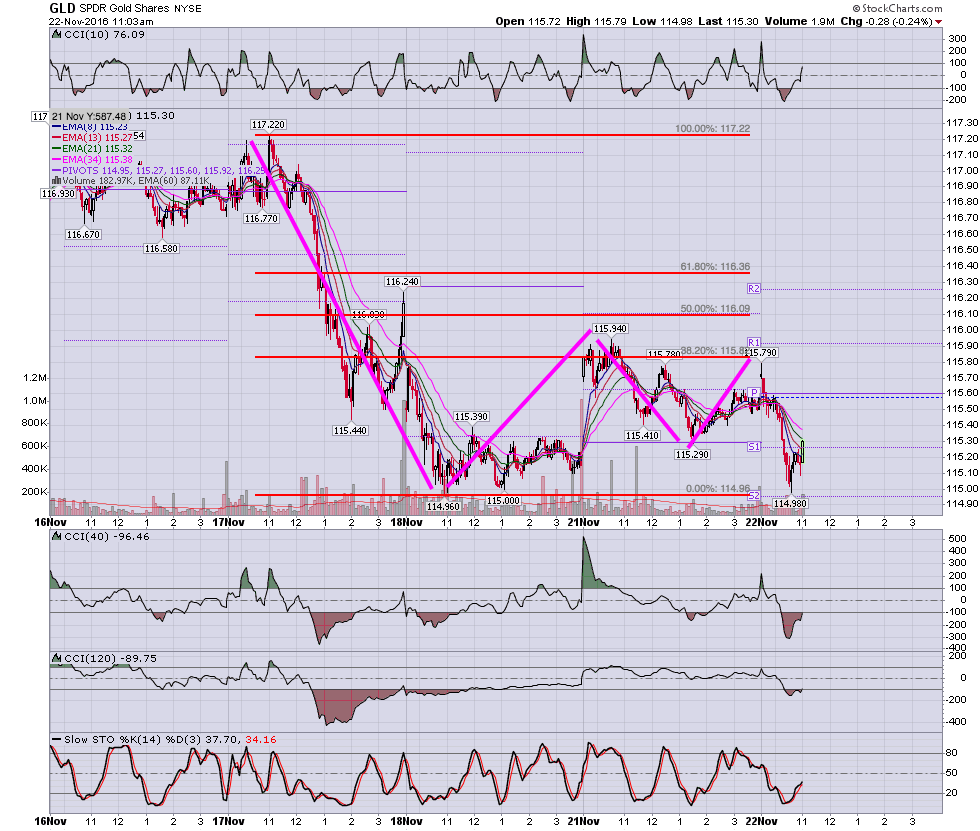Click the 'Chg -0.28 (-0.24%)' value
This screenshot has width=980, height=831.
[886, 21]
